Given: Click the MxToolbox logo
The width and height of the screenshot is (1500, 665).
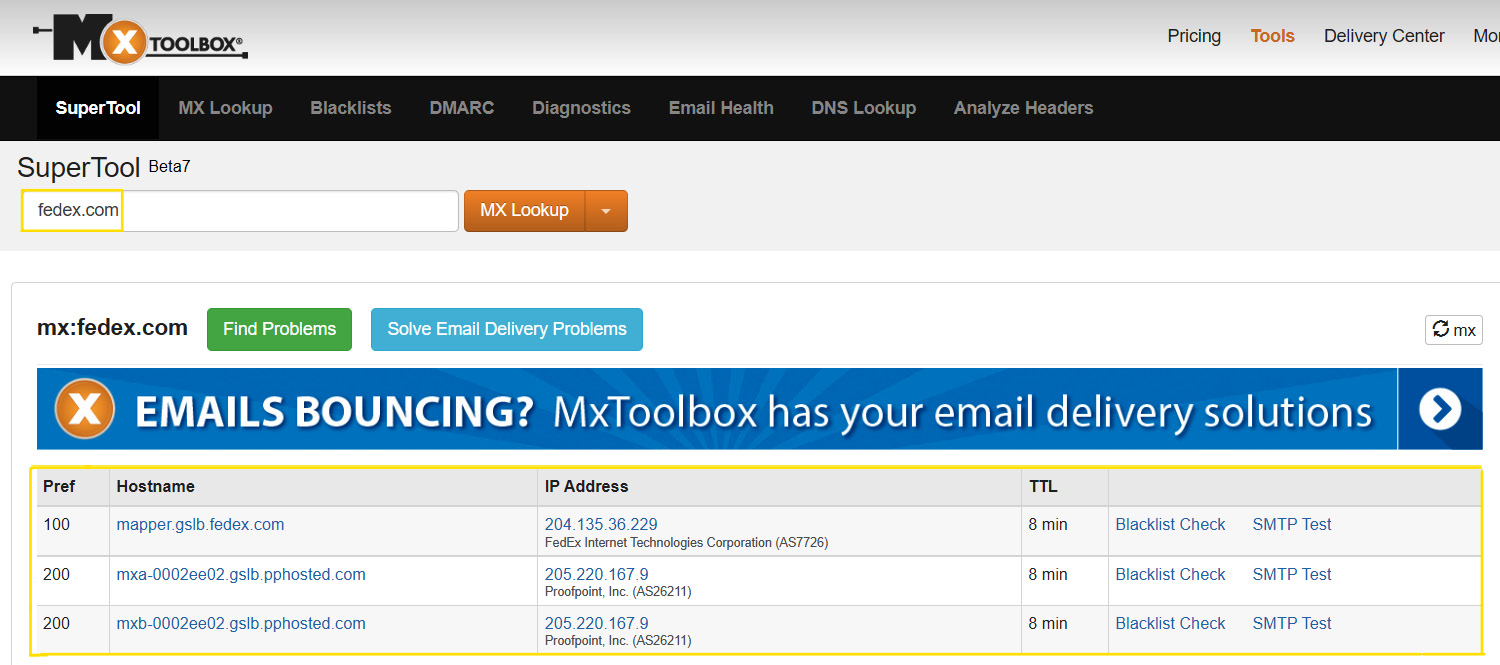Looking at the screenshot, I should (140, 38).
